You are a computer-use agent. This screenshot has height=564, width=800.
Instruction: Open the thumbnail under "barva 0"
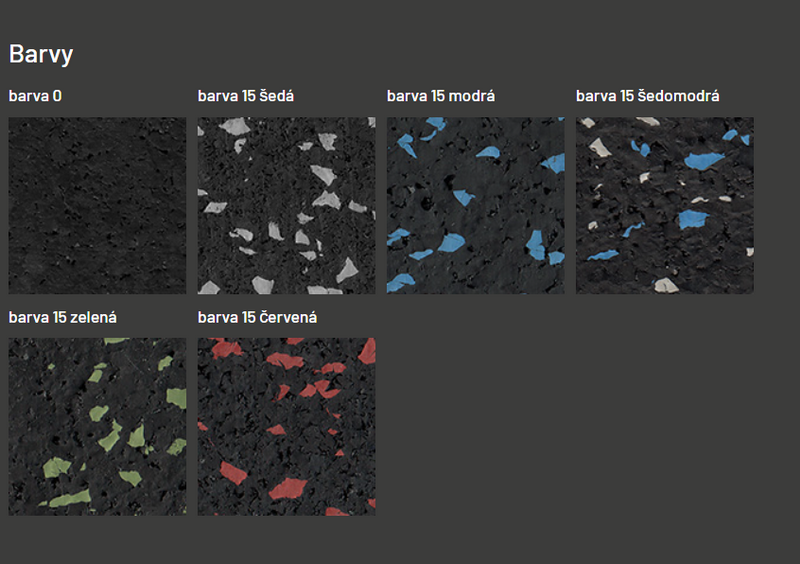(97, 205)
